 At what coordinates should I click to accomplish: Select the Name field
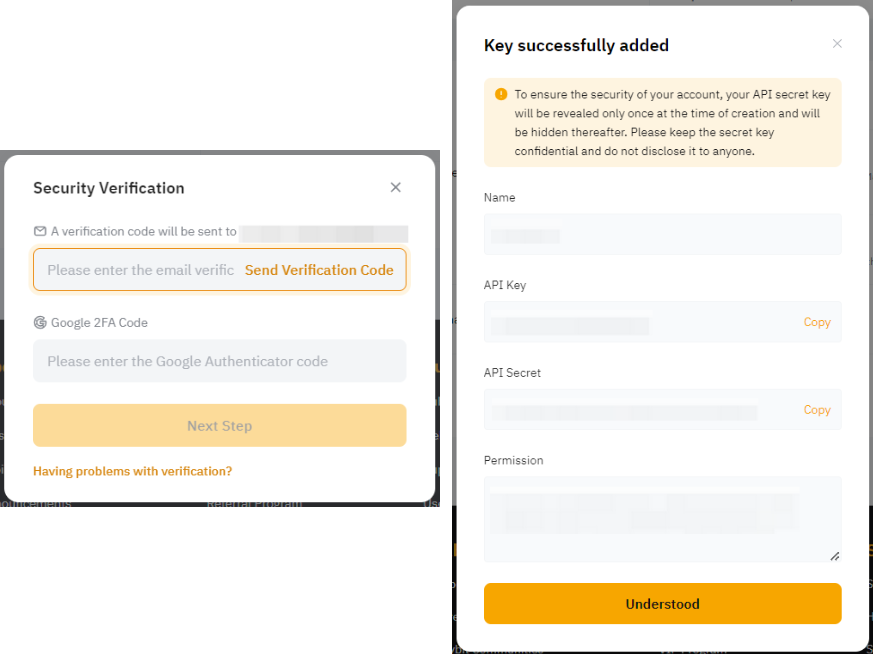point(662,235)
